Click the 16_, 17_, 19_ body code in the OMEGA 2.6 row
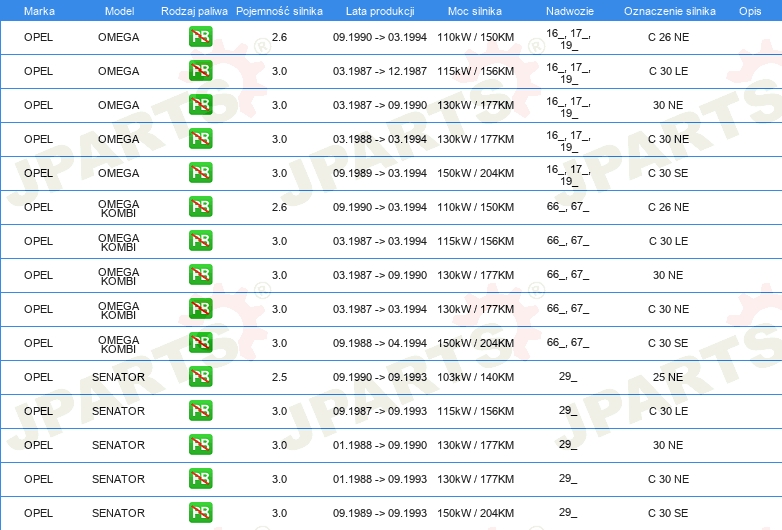The height and width of the screenshot is (530, 782). pyautogui.click(x=568, y=39)
